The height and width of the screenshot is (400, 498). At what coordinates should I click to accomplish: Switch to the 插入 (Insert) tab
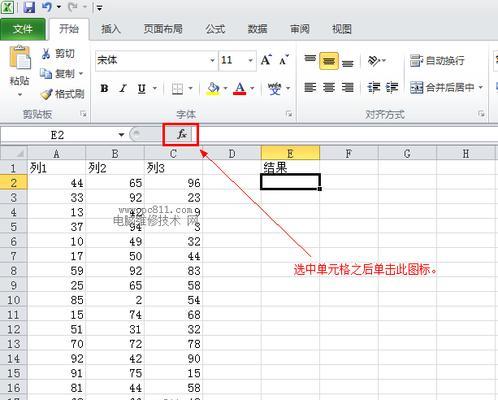[x=111, y=29]
